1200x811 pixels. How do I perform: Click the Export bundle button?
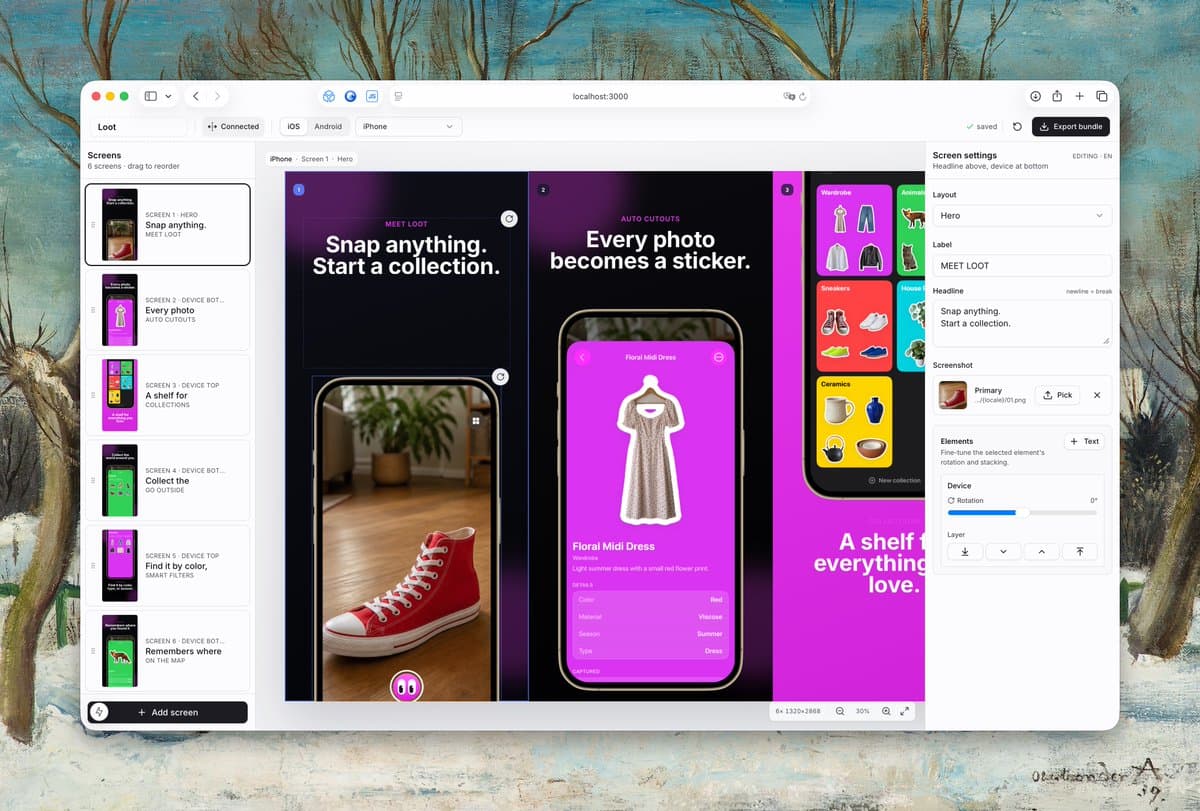(1070, 127)
